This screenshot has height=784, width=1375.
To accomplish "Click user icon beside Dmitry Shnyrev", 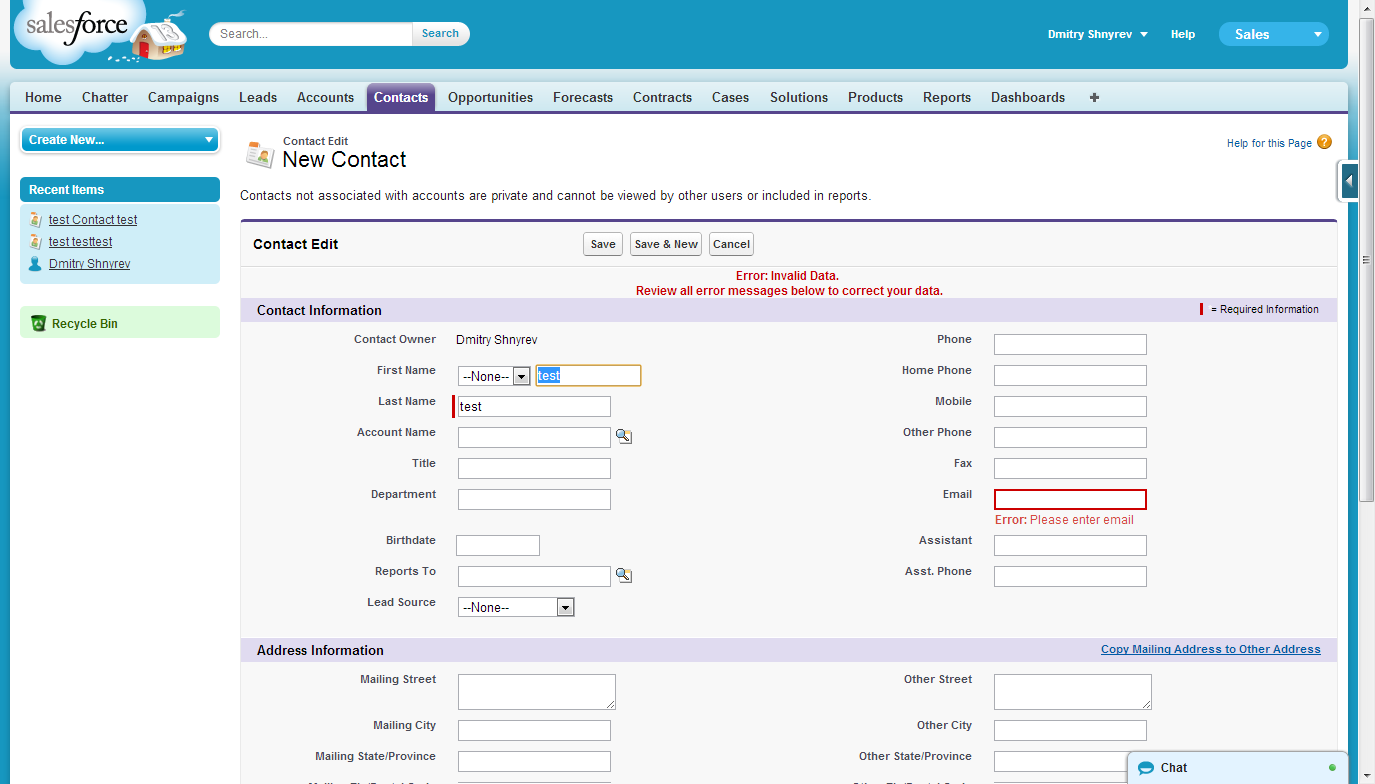I will point(35,264).
